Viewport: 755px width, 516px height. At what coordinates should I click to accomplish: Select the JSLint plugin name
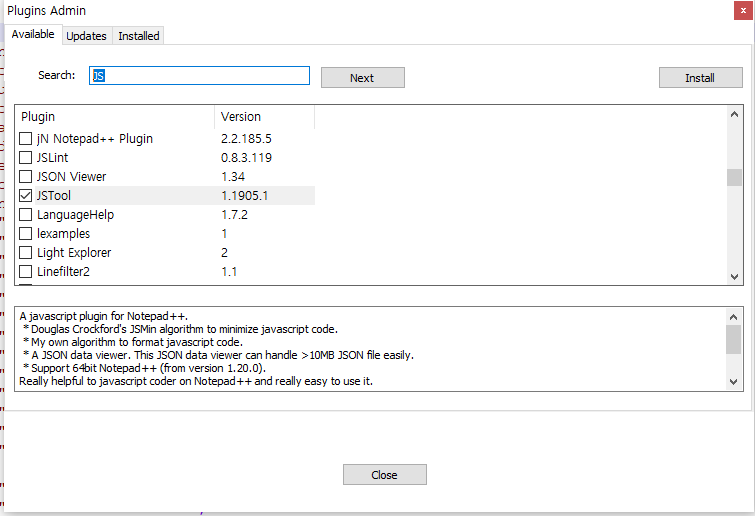[x=52, y=157]
